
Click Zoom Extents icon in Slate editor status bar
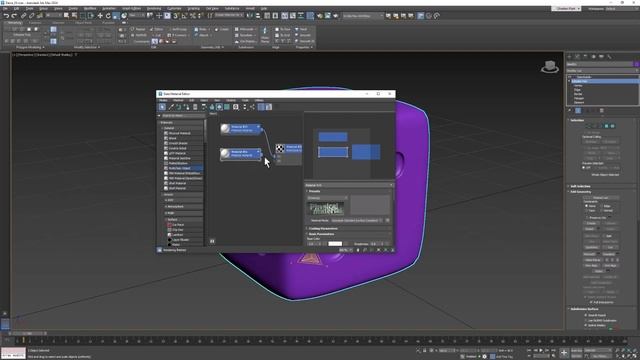coord(378,250)
